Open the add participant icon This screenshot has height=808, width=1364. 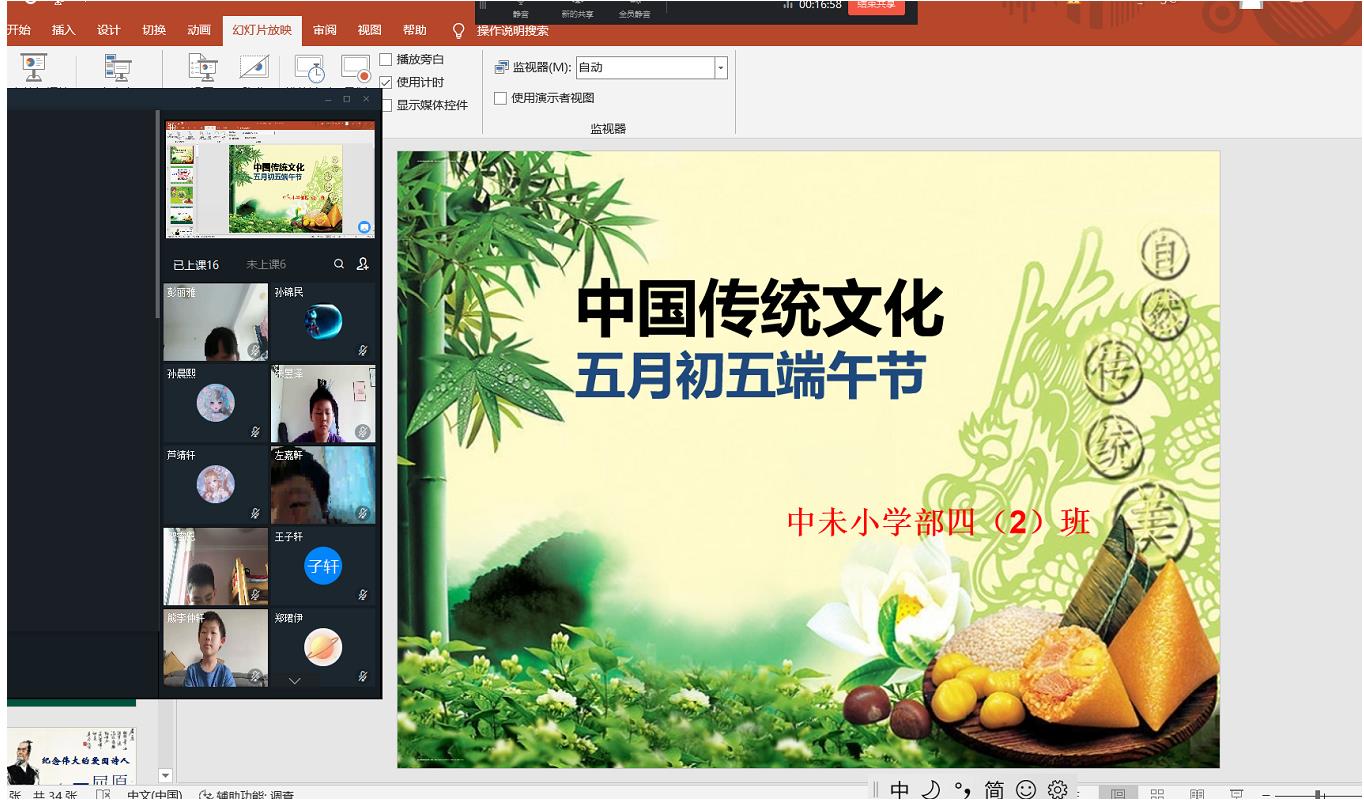(x=362, y=264)
